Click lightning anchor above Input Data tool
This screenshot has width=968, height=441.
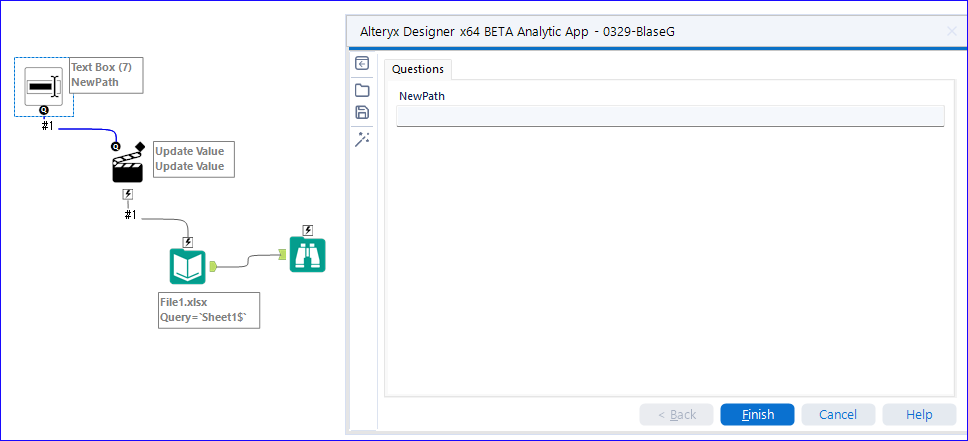(x=188, y=242)
